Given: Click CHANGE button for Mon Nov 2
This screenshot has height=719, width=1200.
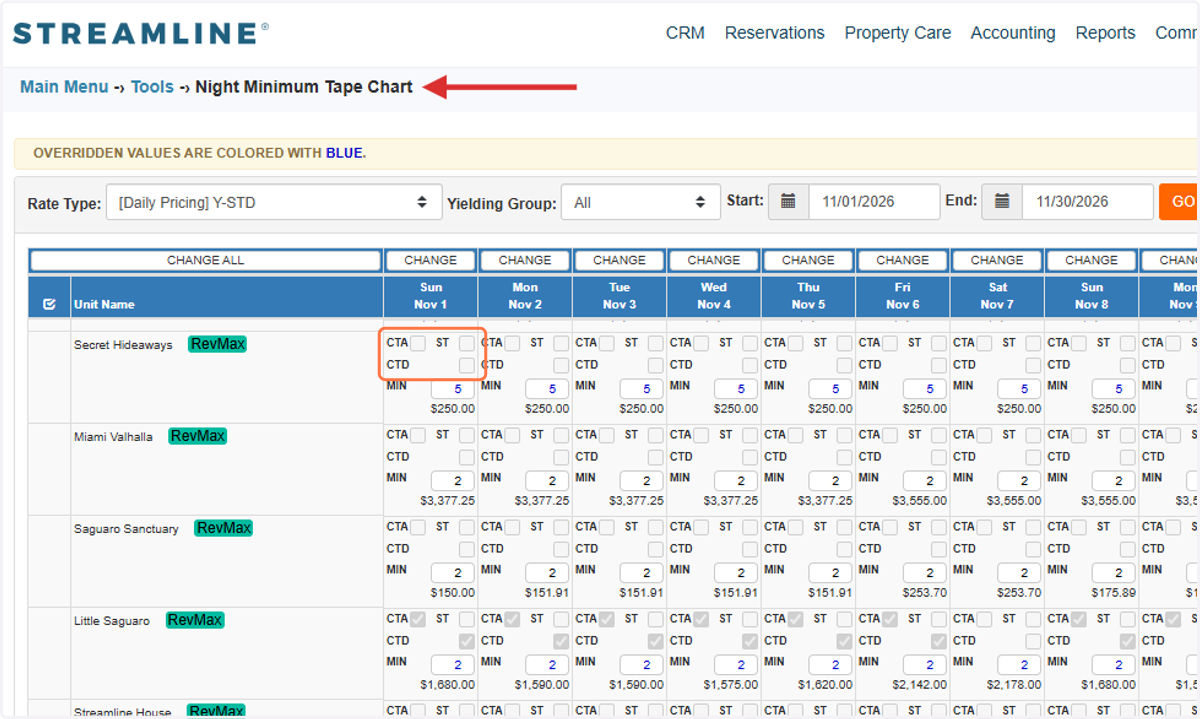Looking at the screenshot, I should click(525, 260).
